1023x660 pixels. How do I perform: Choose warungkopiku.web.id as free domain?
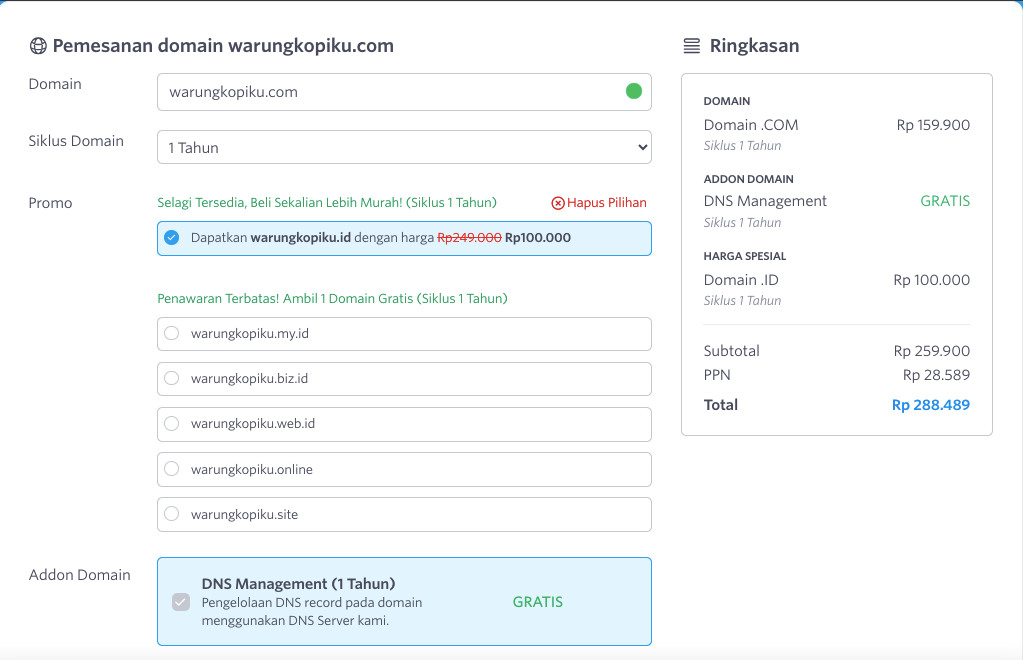pos(171,423)
